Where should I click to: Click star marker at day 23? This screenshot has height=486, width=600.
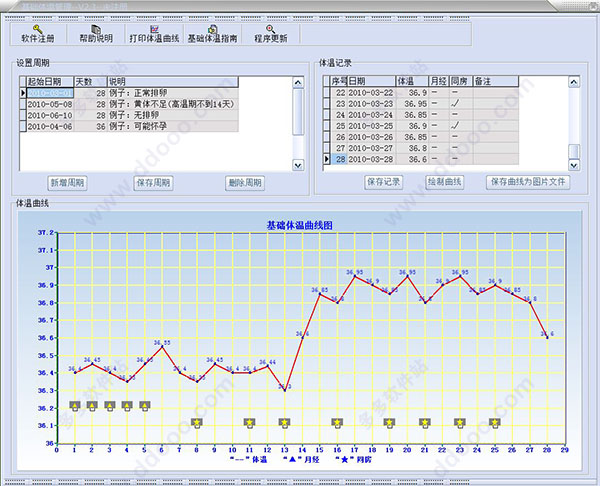460,423
